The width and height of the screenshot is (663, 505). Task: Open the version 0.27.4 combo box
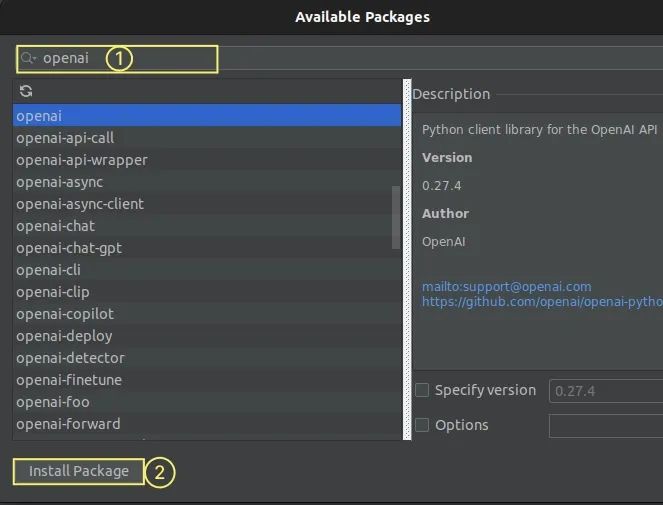[606, 391]
